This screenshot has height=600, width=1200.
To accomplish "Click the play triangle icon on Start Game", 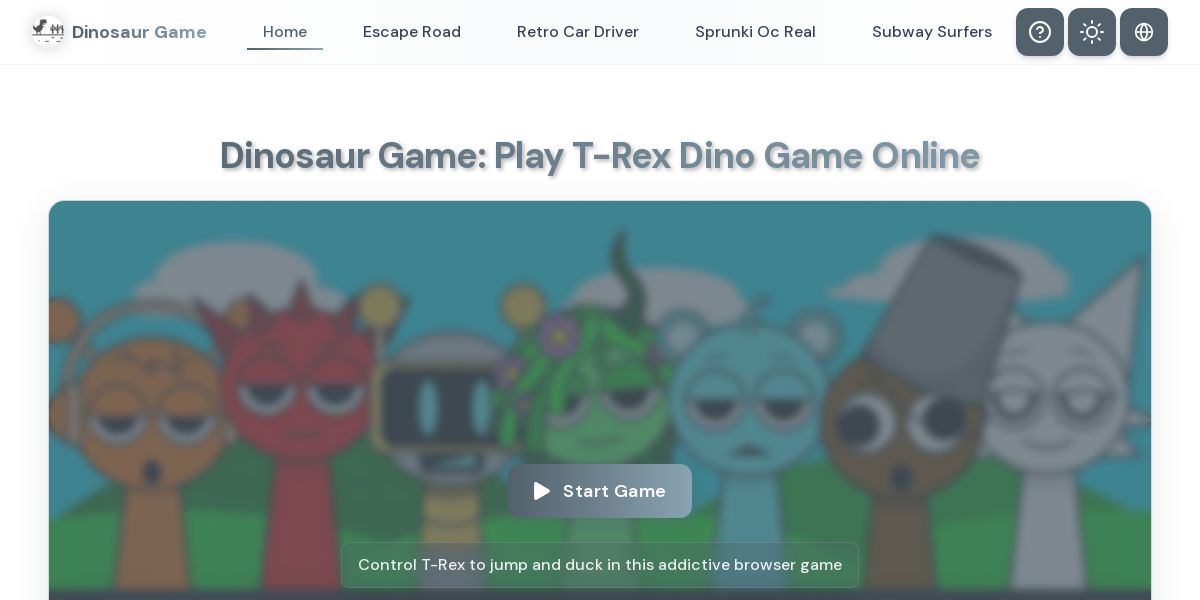I will (542, 491).
